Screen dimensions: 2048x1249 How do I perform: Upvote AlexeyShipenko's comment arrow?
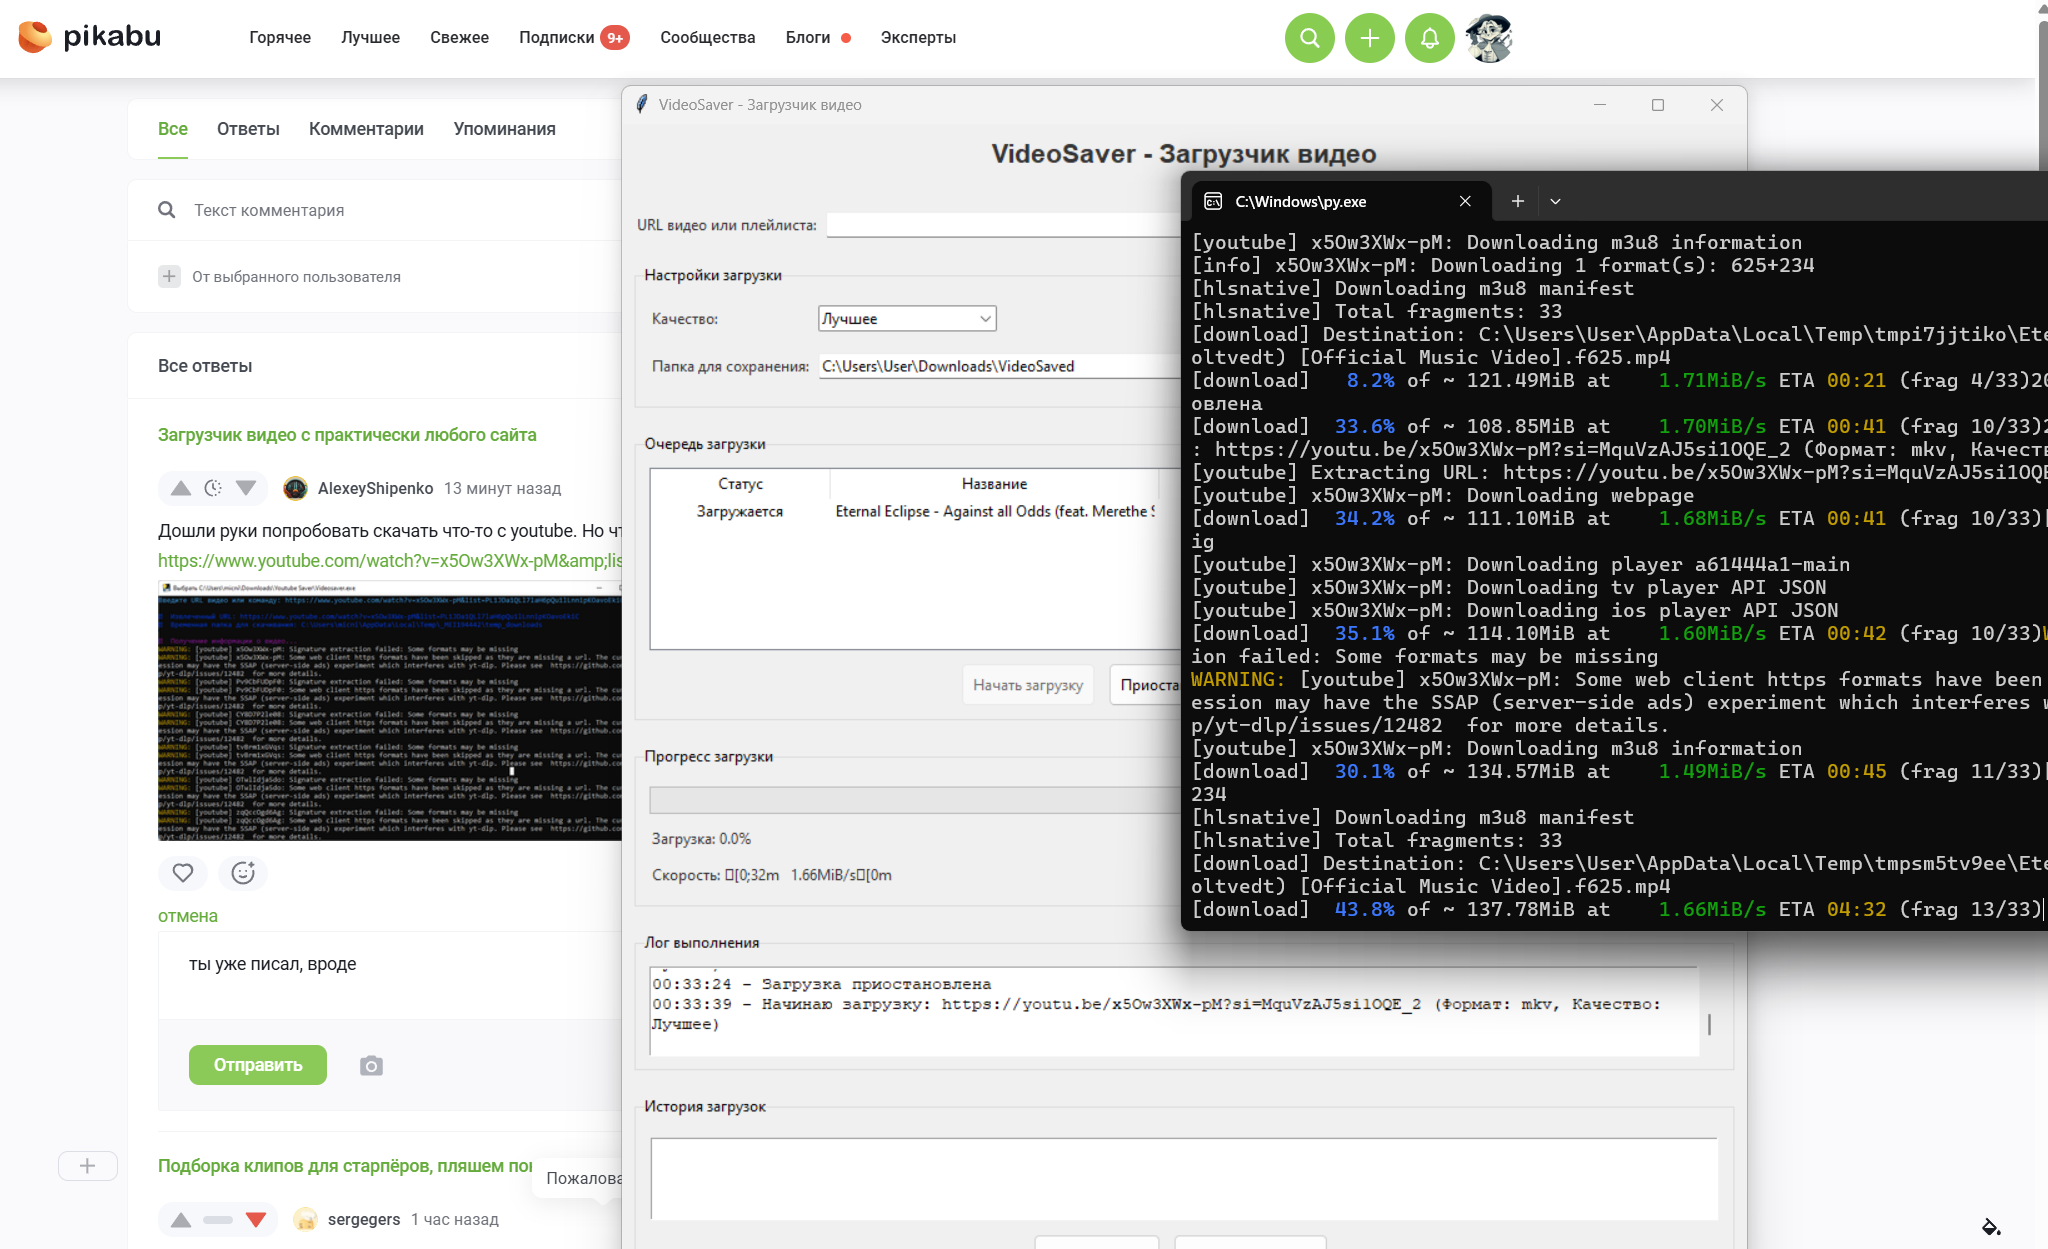pyautogui.click(x=181, y=488)
